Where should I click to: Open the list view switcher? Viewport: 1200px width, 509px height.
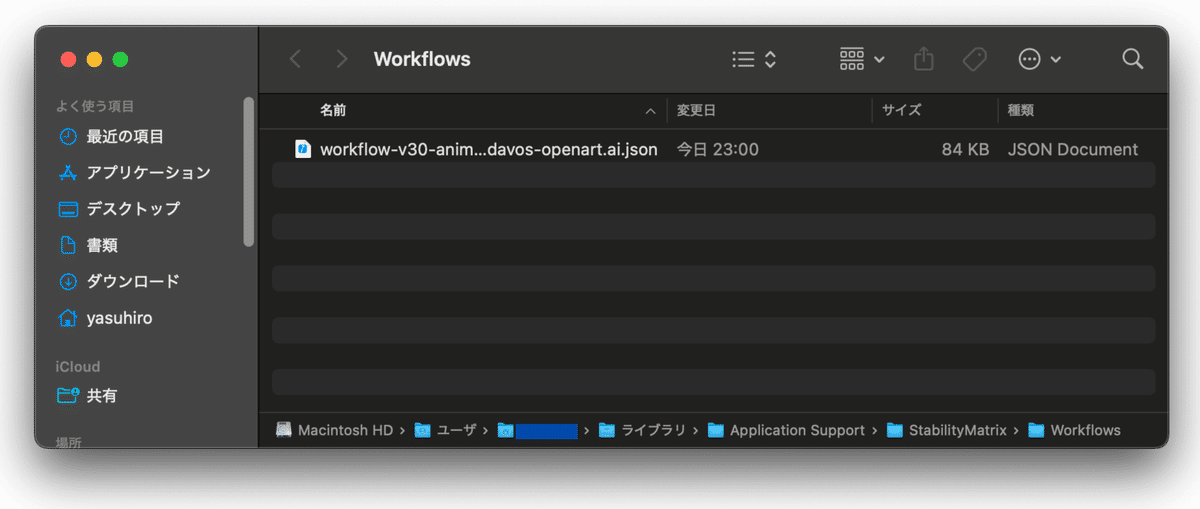pos(754,59)
